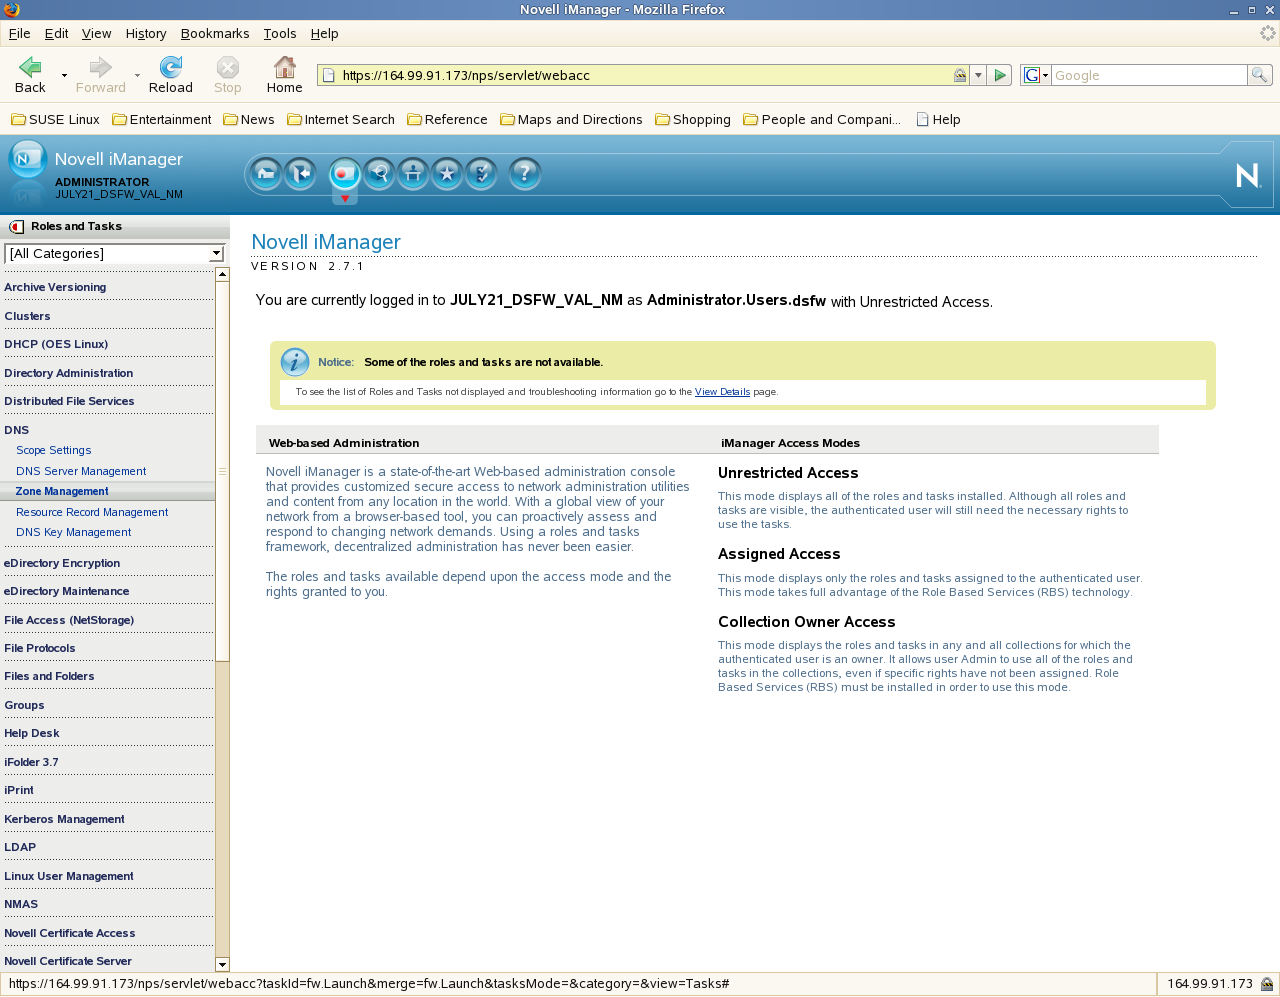This screenshot has width=1280, height=997.
Task: Open the Resource Record Management task
Action: pyautogui.click(x=92, y=512)
